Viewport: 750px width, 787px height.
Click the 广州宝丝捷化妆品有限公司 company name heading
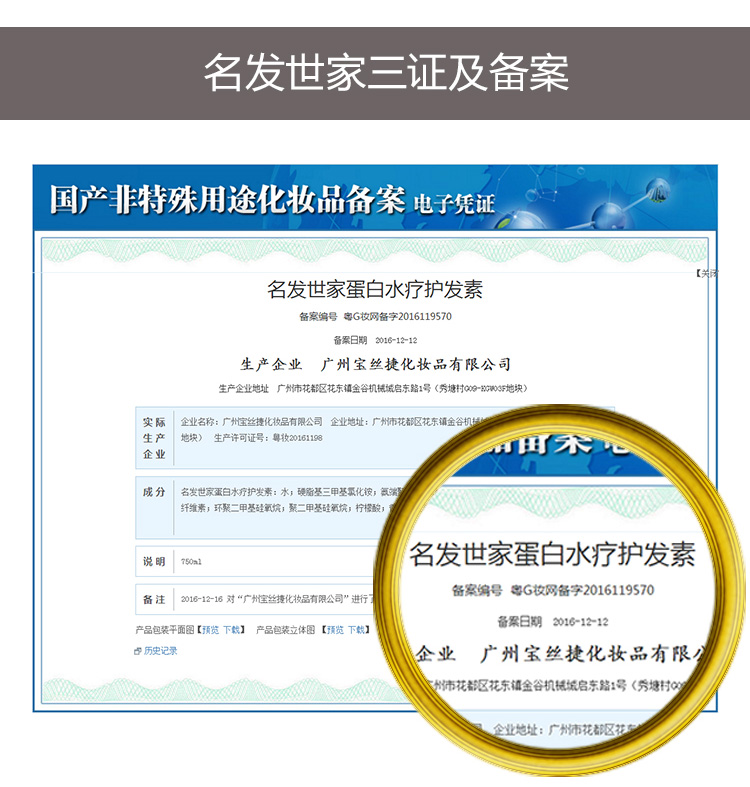click(415, 364)
